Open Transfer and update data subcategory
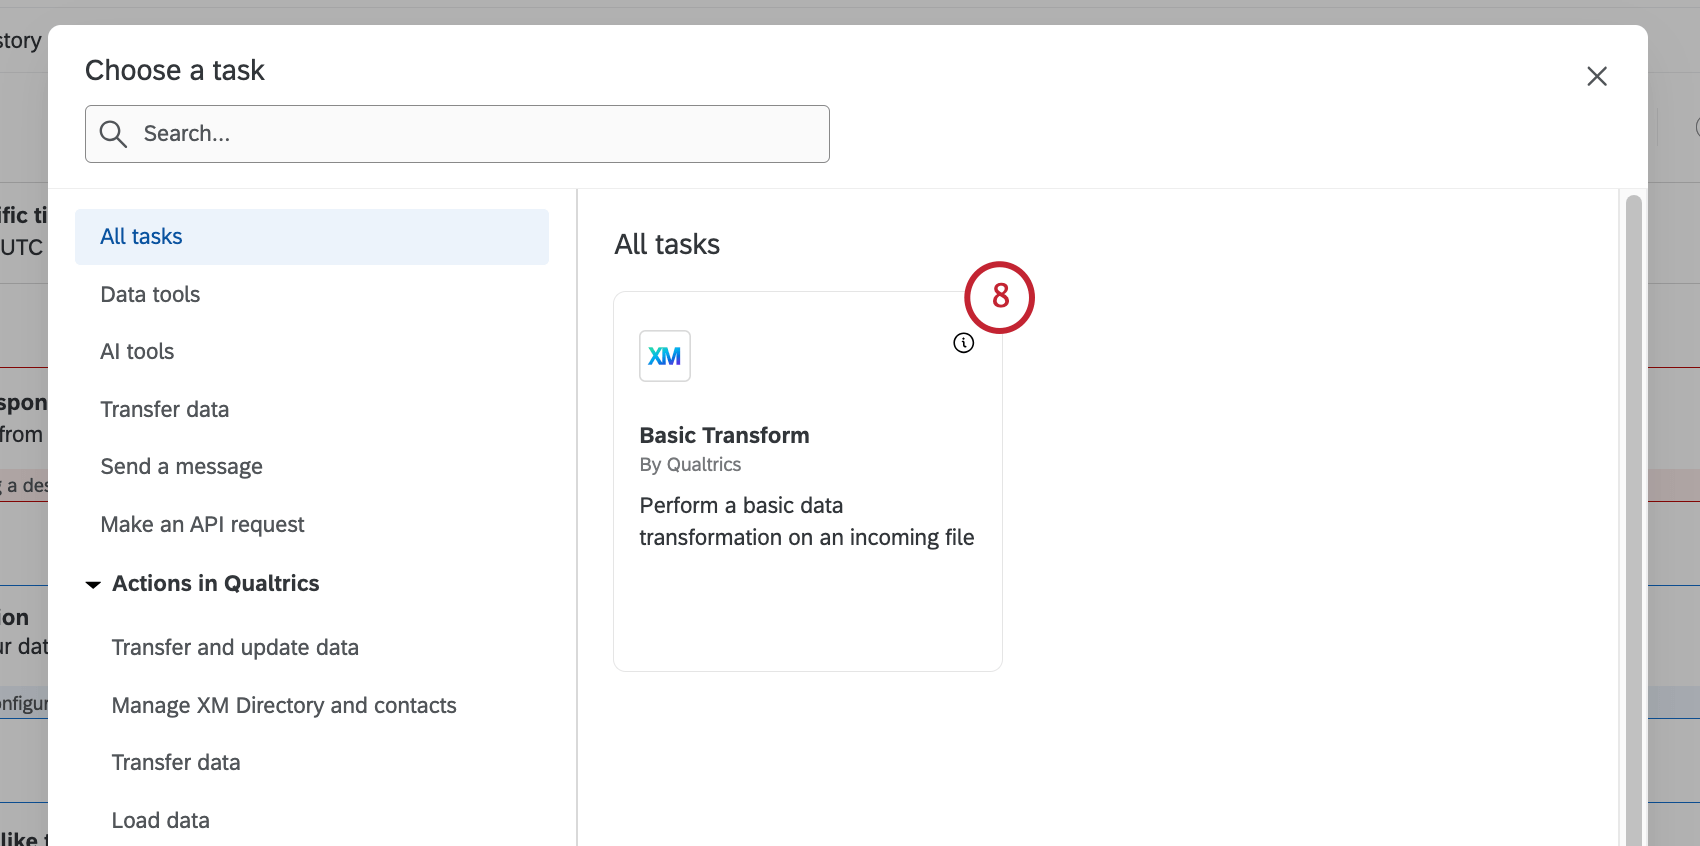 [235, 647]
